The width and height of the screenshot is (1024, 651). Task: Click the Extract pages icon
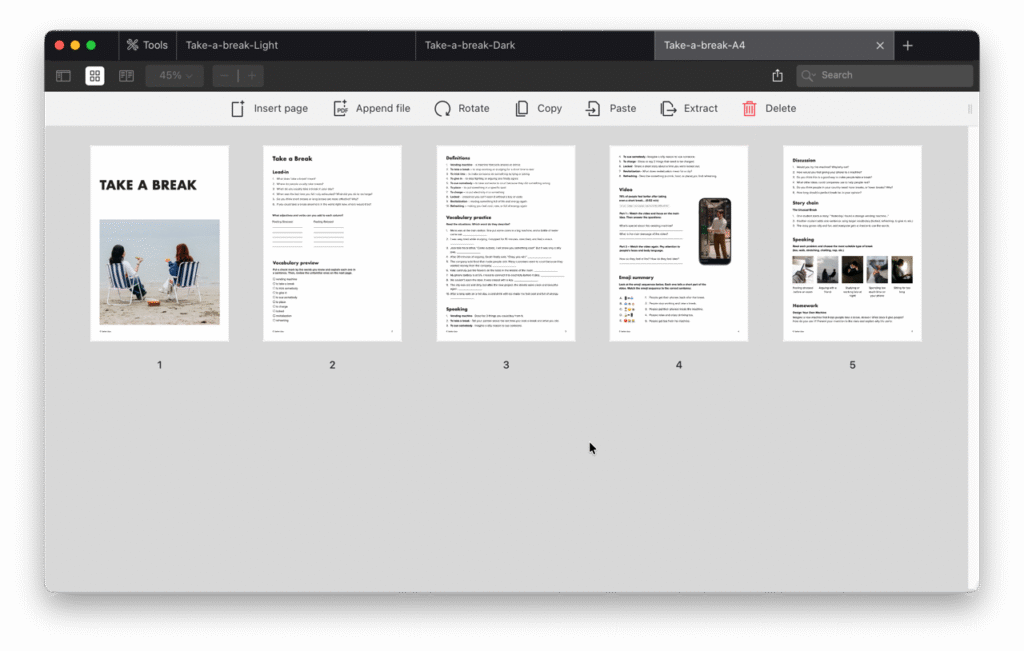tap(669, 108)
